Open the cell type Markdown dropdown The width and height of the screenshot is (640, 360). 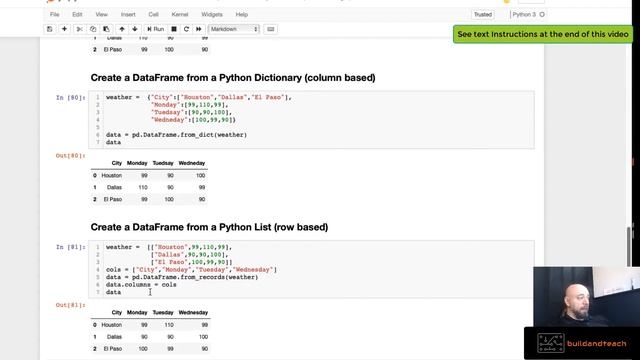pyautogui.click(x=234, y=29)
